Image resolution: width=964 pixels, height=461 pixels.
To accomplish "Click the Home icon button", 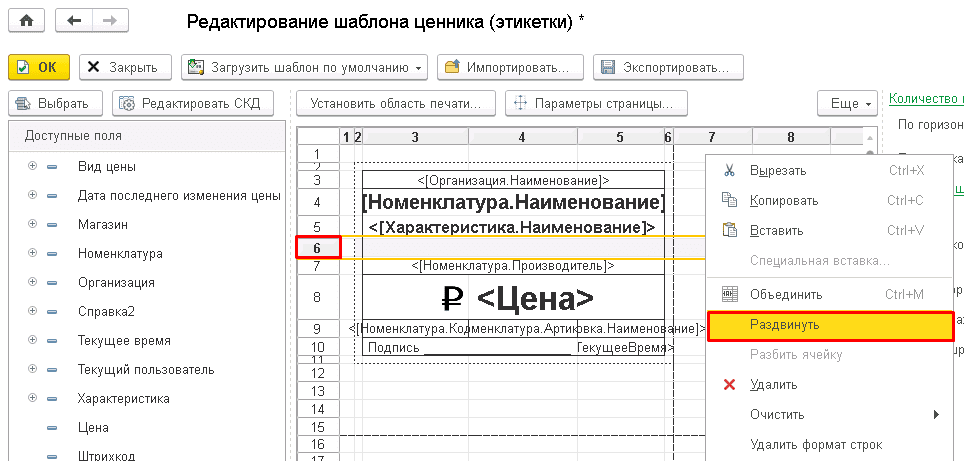I will [27, 20].
